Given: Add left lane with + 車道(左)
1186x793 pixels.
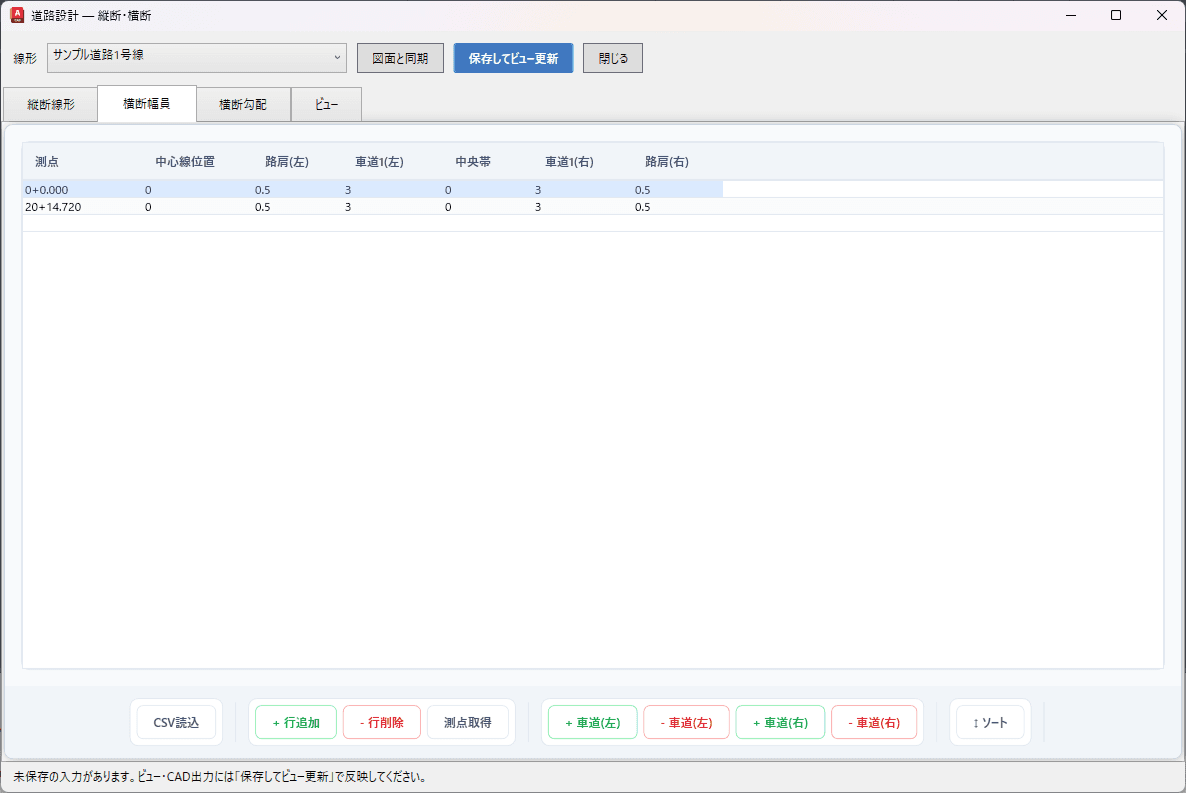Looking at the screenshot, I should tap(593, 723).
